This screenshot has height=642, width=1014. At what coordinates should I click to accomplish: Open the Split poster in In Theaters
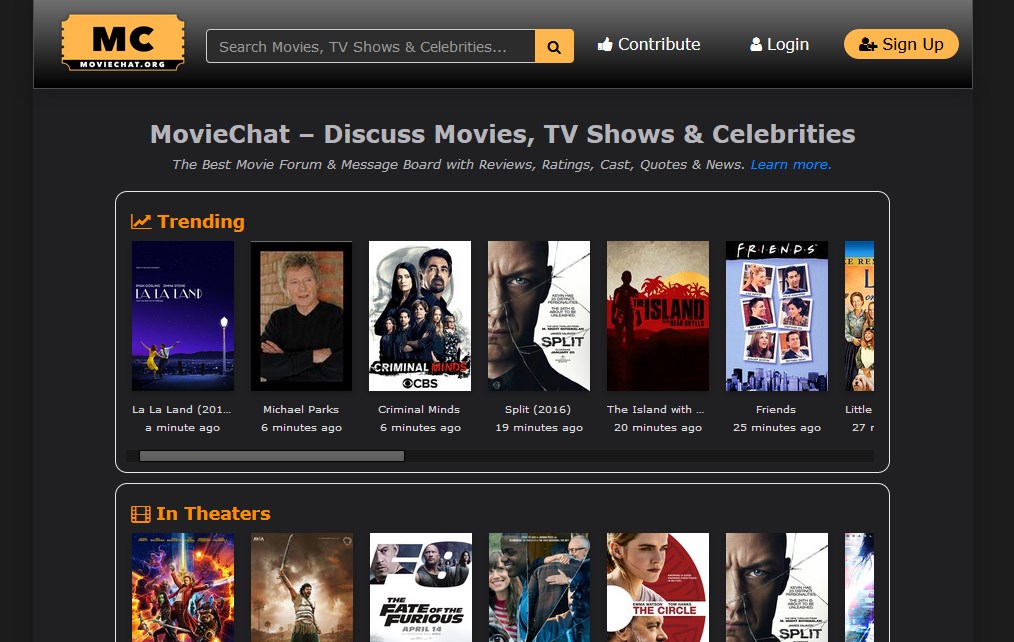(777, 587)
